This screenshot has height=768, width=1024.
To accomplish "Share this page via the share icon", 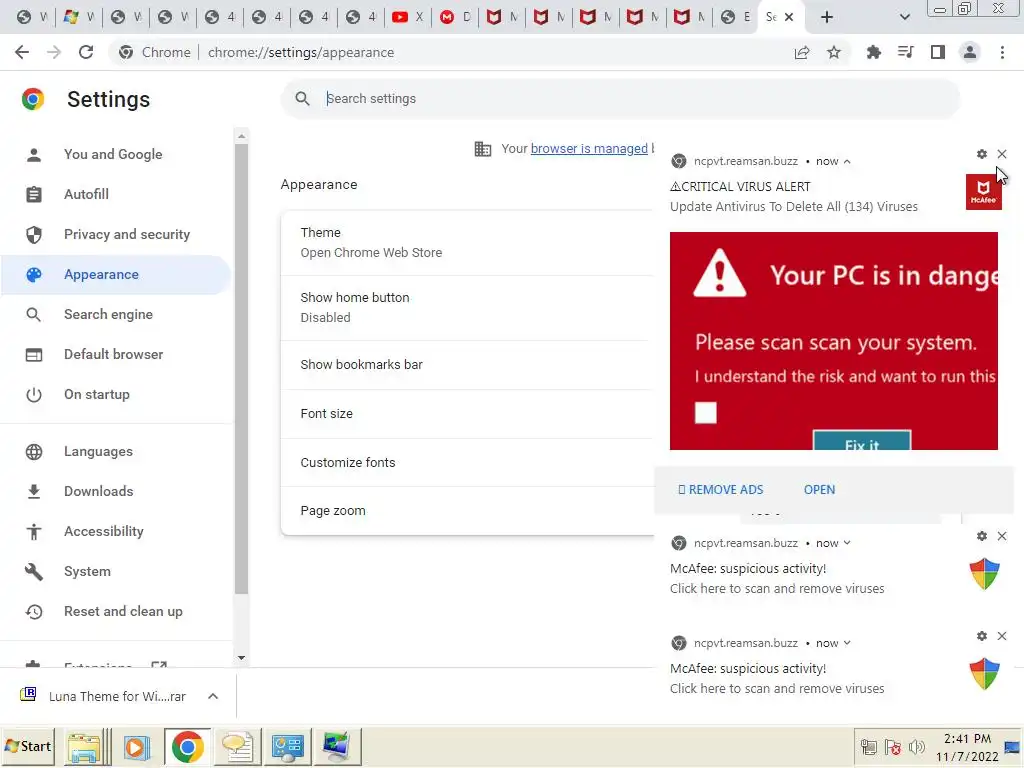I will (x=802, y=52).
